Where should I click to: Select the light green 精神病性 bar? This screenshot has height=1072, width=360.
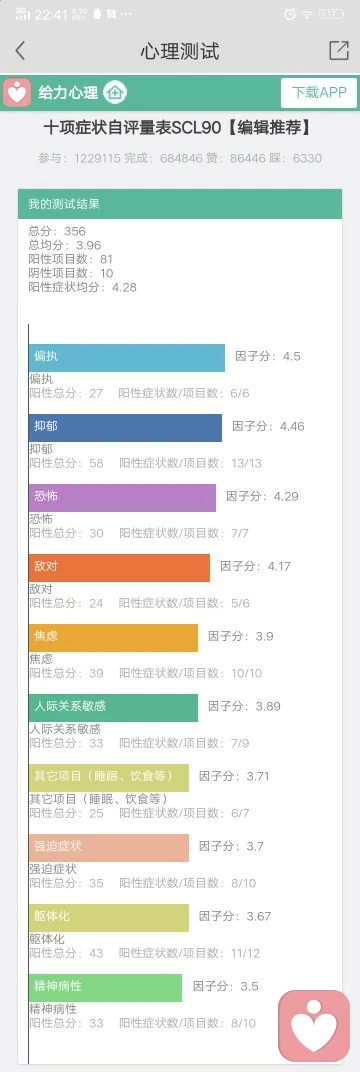click(105, 987)
